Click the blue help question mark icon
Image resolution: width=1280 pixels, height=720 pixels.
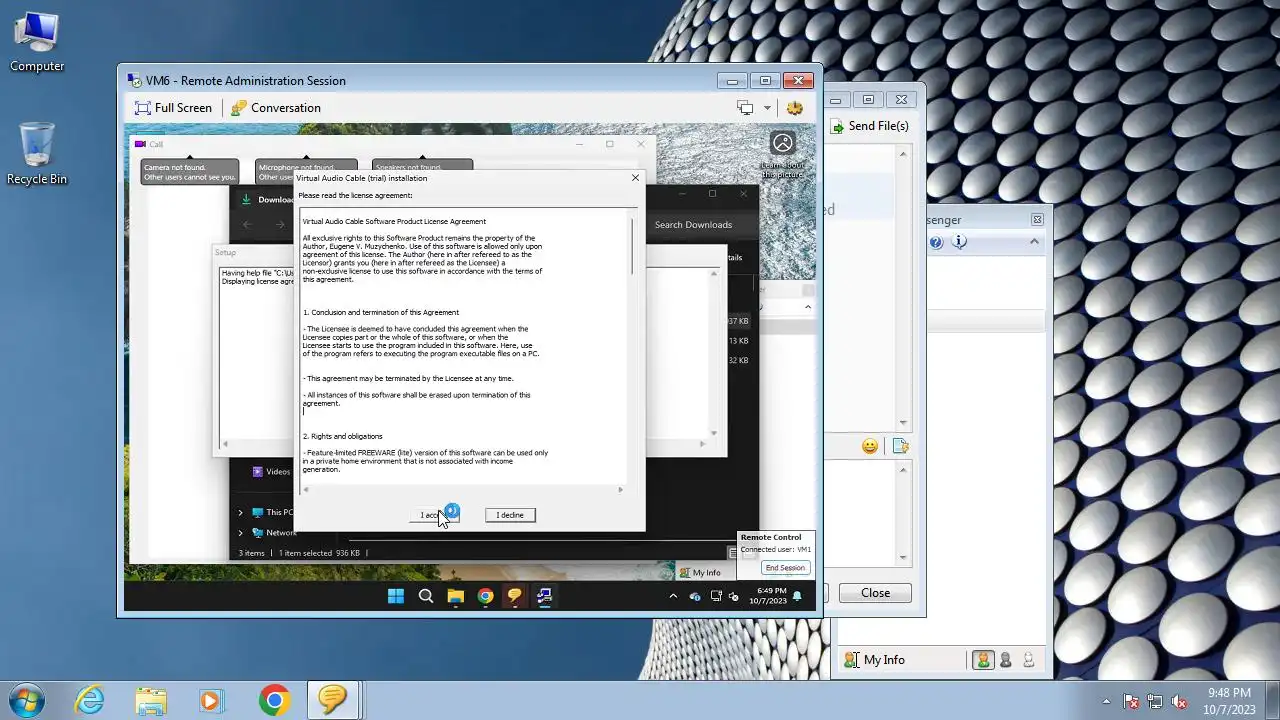936,242
